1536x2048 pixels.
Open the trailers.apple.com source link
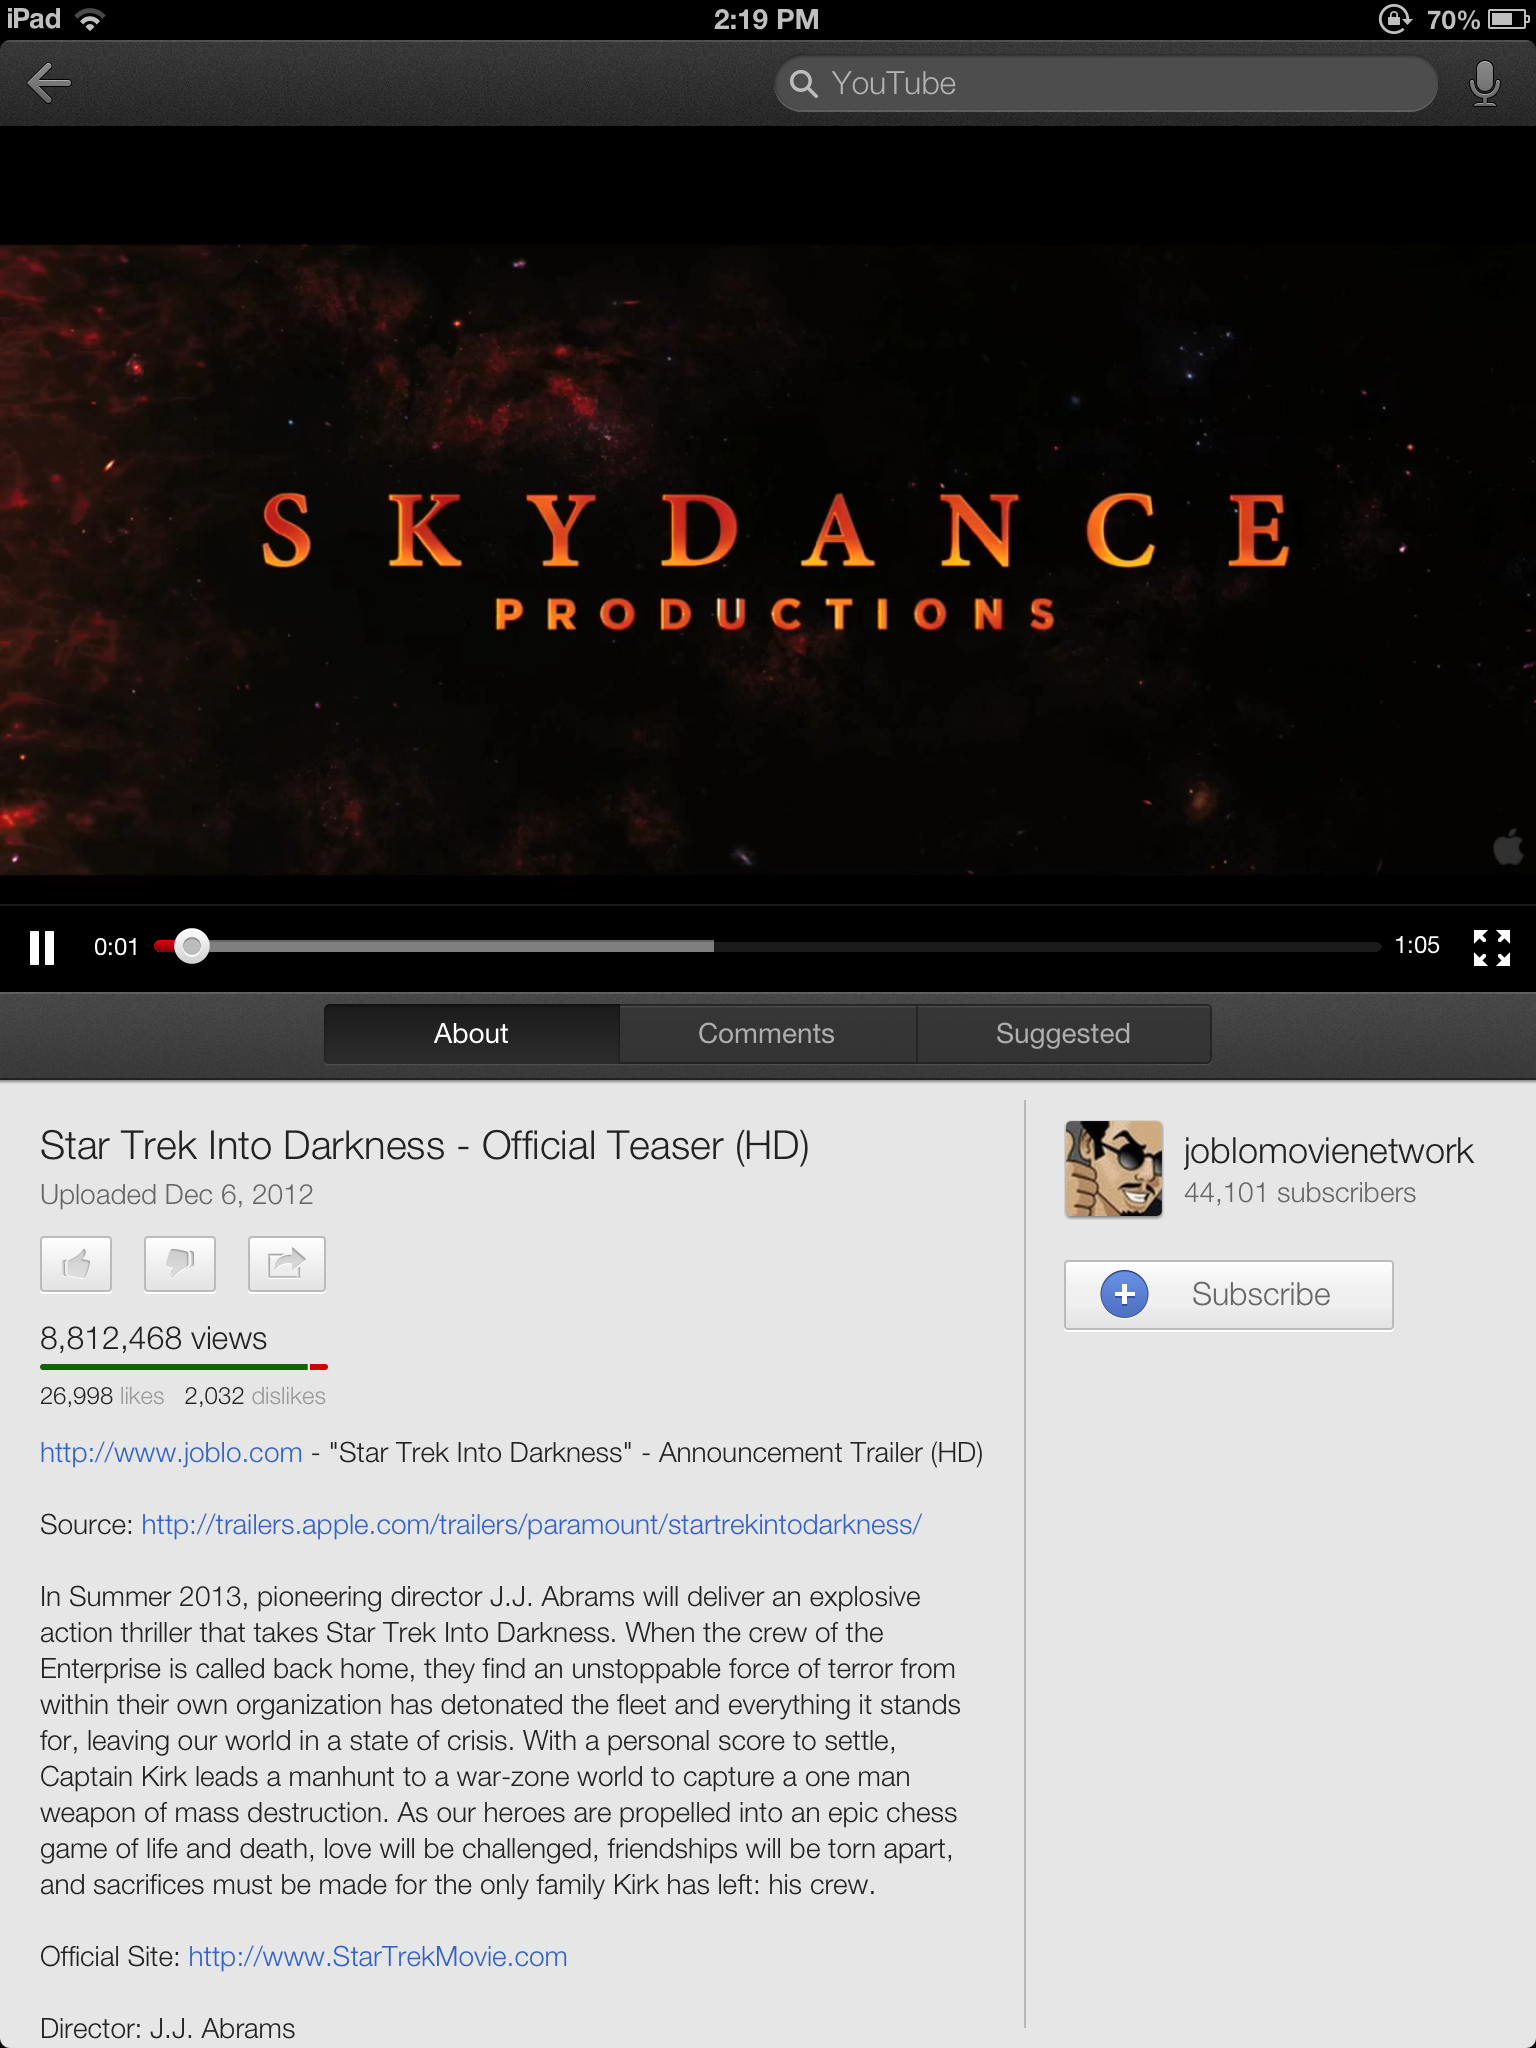[x=531, y=1524]
